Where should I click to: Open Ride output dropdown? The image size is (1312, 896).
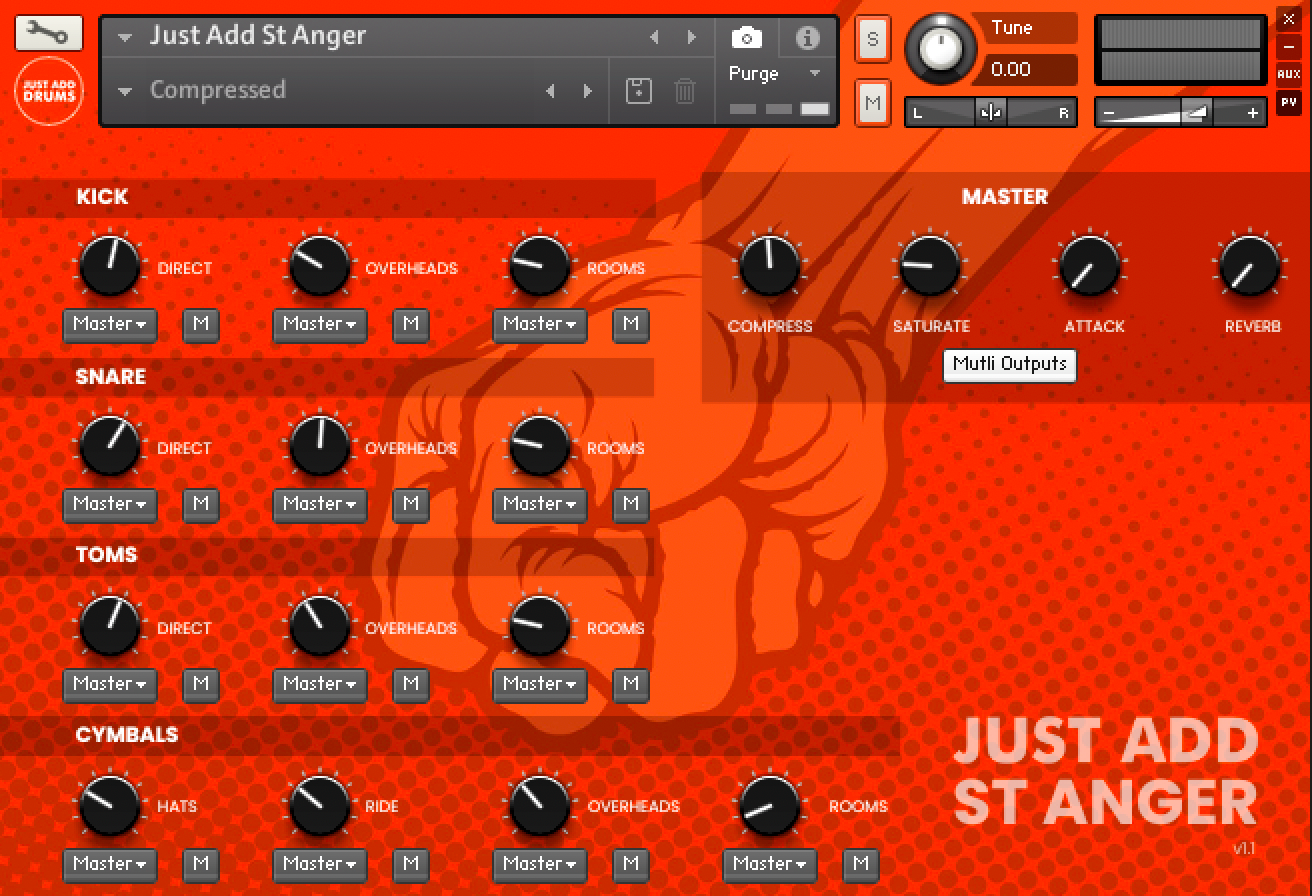coord(320,864)
